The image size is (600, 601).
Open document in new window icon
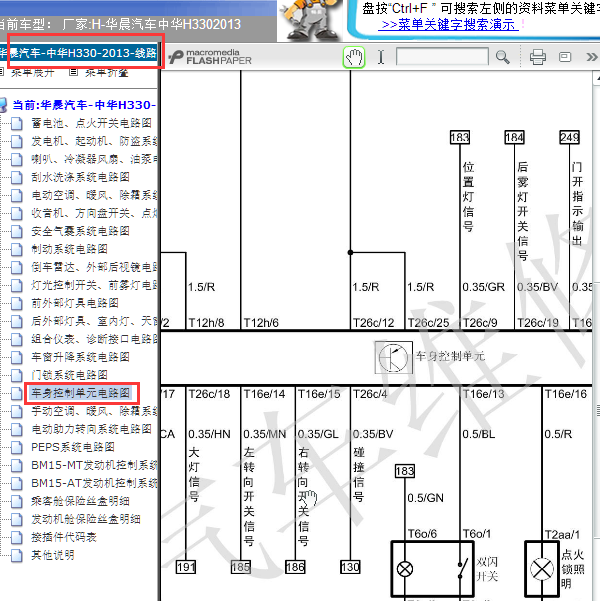click(x=565, y=57)
